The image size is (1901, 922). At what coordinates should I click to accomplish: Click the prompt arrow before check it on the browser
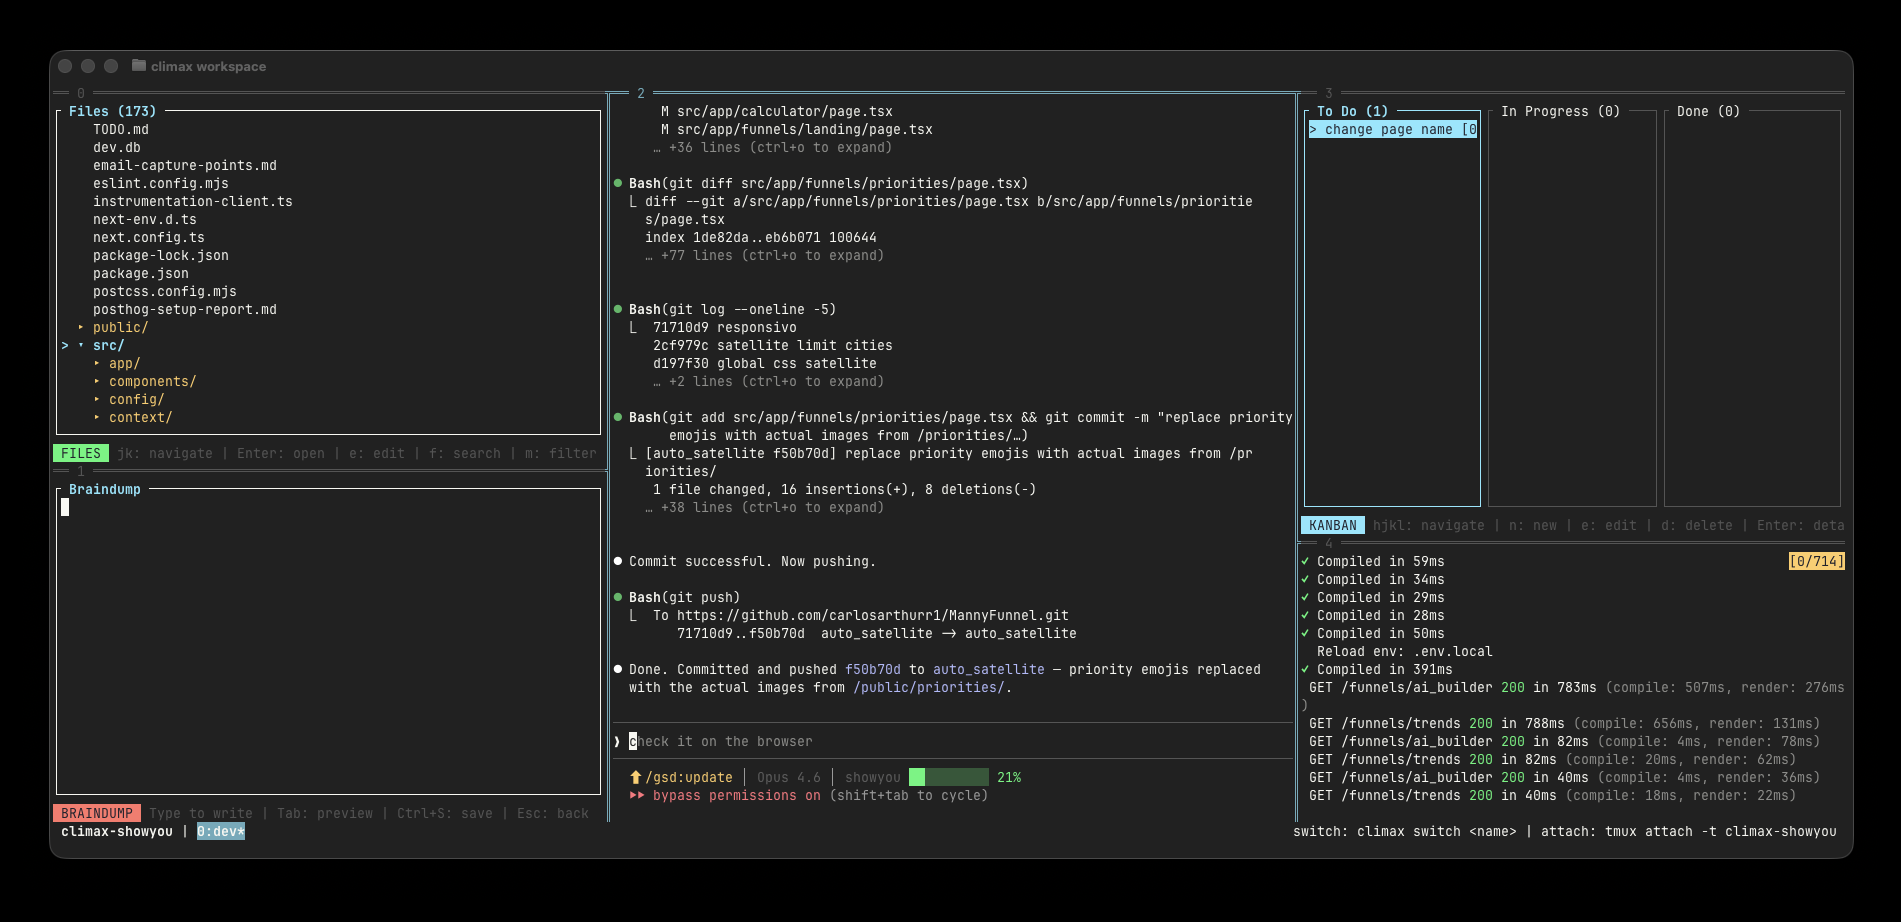[x=617, y=741]
